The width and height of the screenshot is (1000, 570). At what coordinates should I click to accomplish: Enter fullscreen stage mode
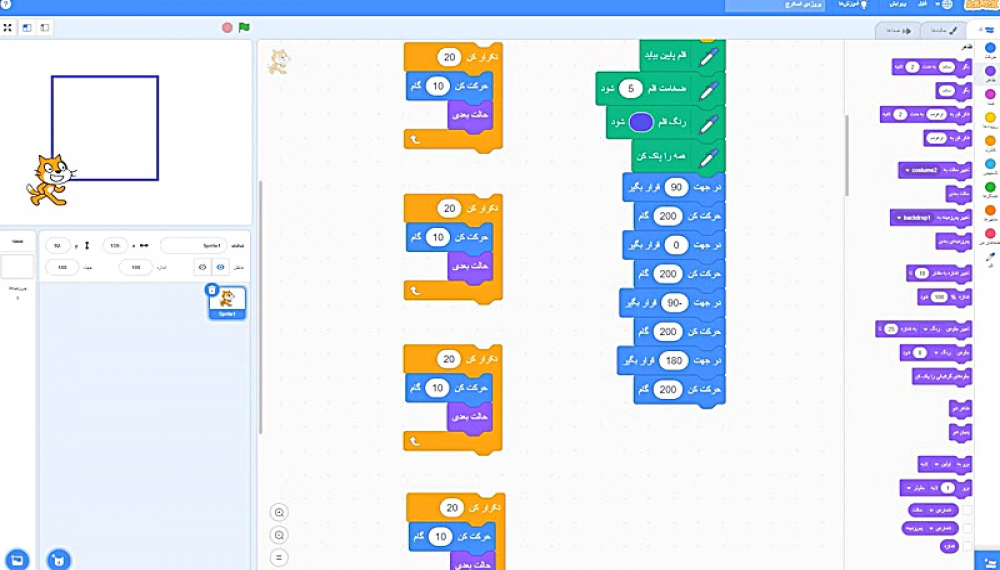pos(8,27)
